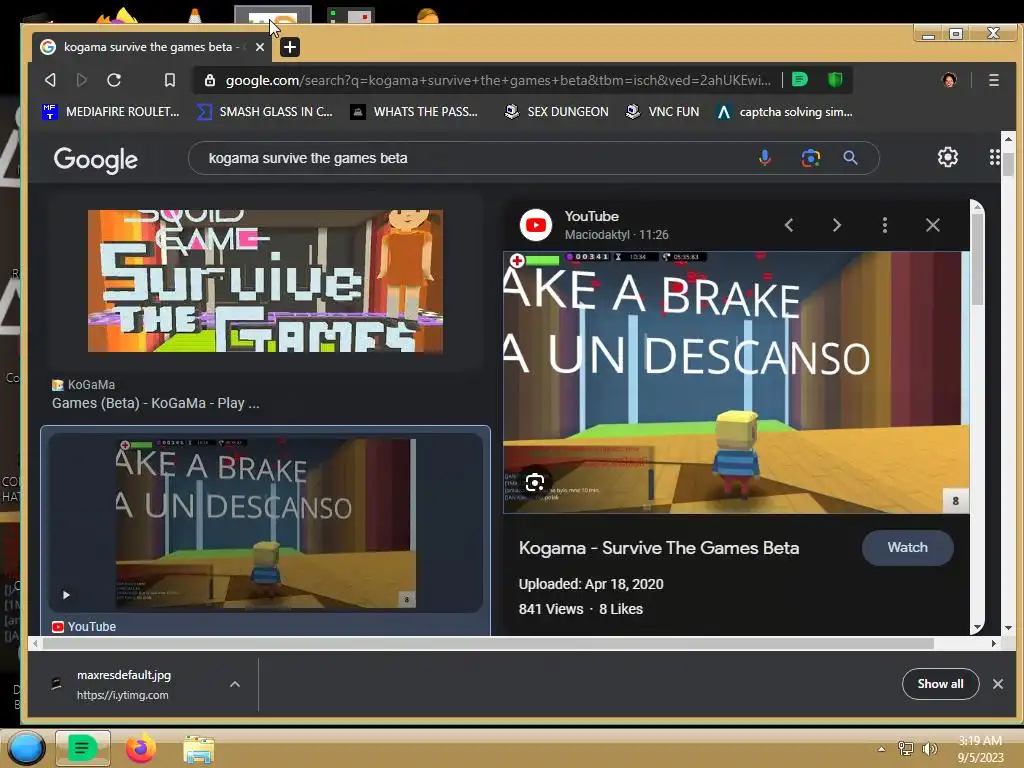Screen dimensions: 1024x768
Task: Open SMASH GLASS IN C... bookmark
Action: [x=264, y=112]
